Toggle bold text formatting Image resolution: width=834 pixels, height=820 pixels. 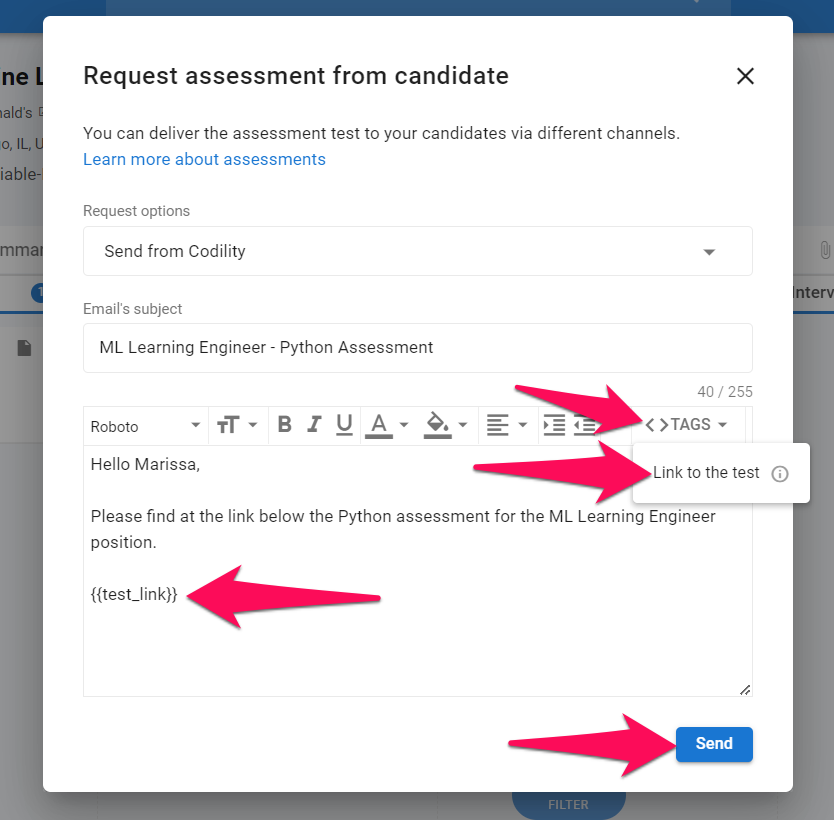[x=285, y=425]
